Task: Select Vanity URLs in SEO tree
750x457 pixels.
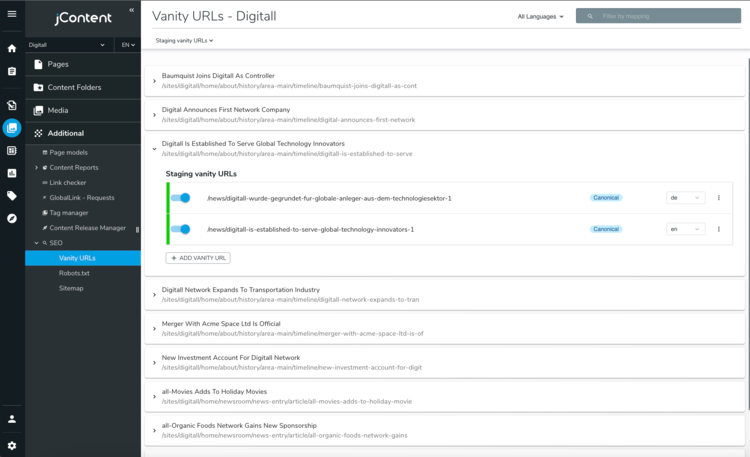Action: 83,258
